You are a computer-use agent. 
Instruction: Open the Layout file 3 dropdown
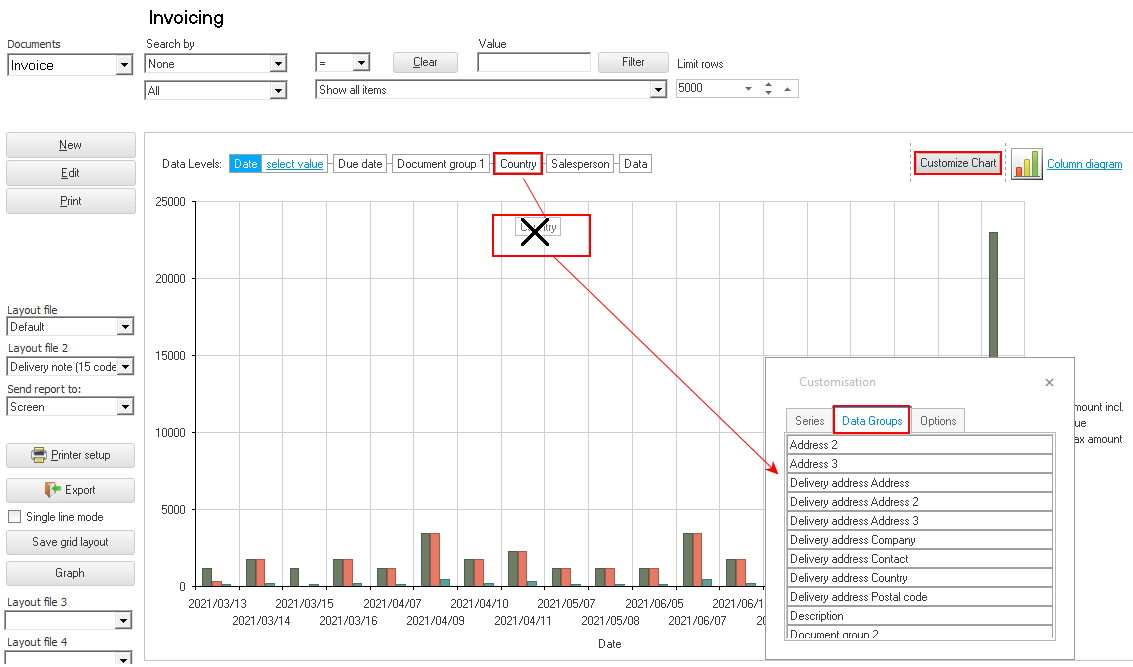coord(124,621)
